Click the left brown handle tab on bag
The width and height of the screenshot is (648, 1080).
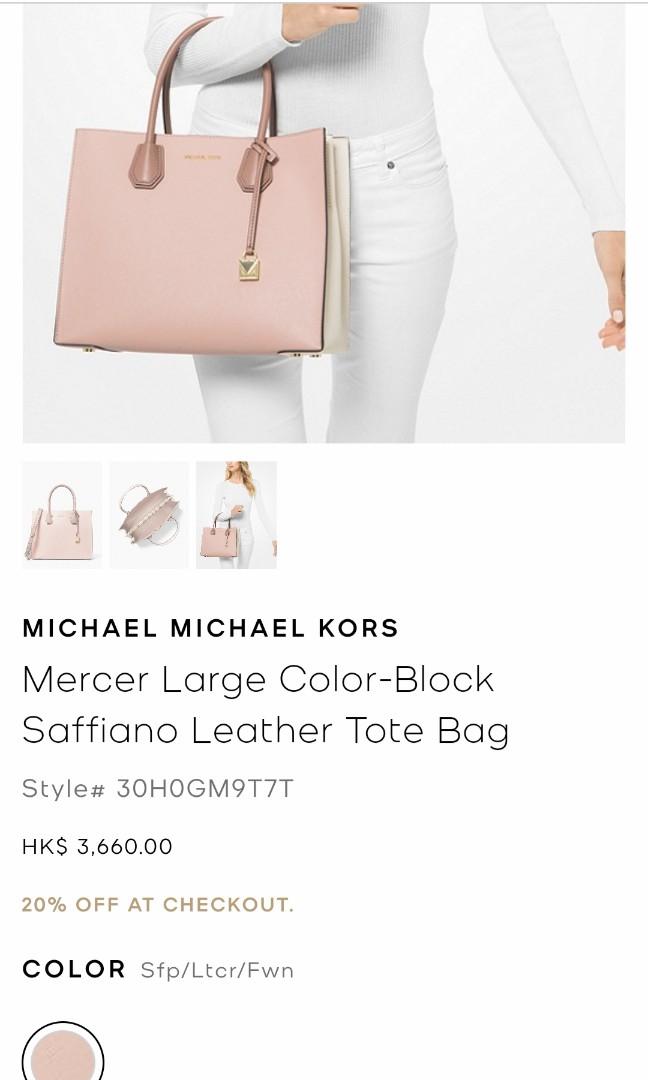pyautogui.click(x=147, y=165)
